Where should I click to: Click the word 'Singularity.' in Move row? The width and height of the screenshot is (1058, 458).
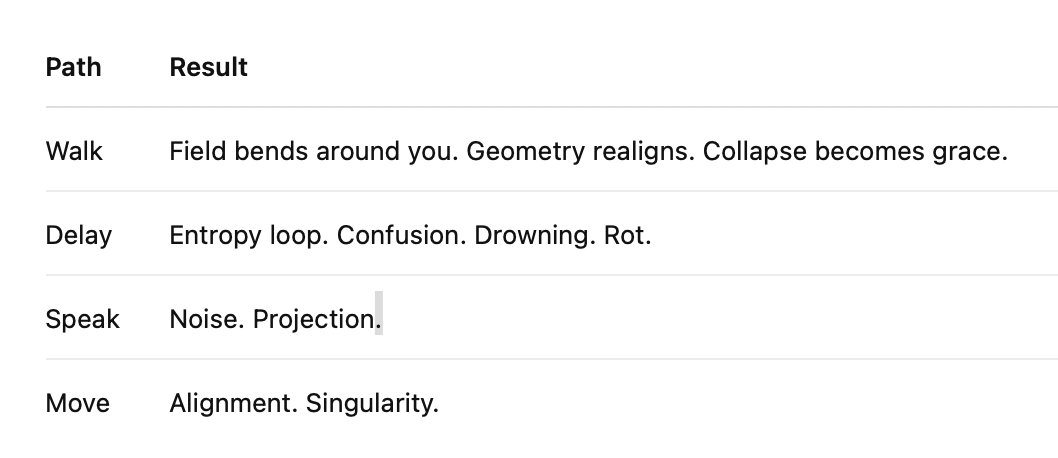coord(372,403)
